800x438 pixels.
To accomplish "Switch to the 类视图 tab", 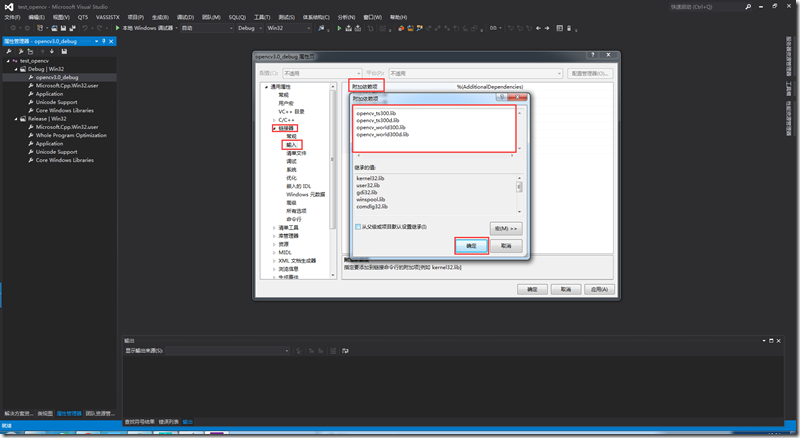I will pos(45,413).
